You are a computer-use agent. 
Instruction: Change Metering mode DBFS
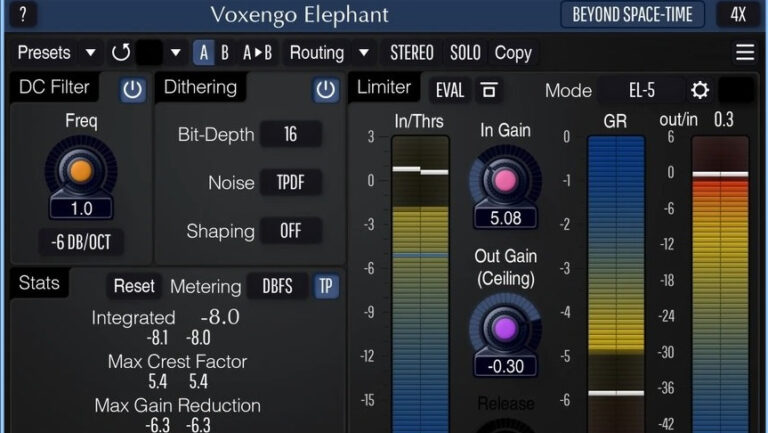click(x=277, y=286)
